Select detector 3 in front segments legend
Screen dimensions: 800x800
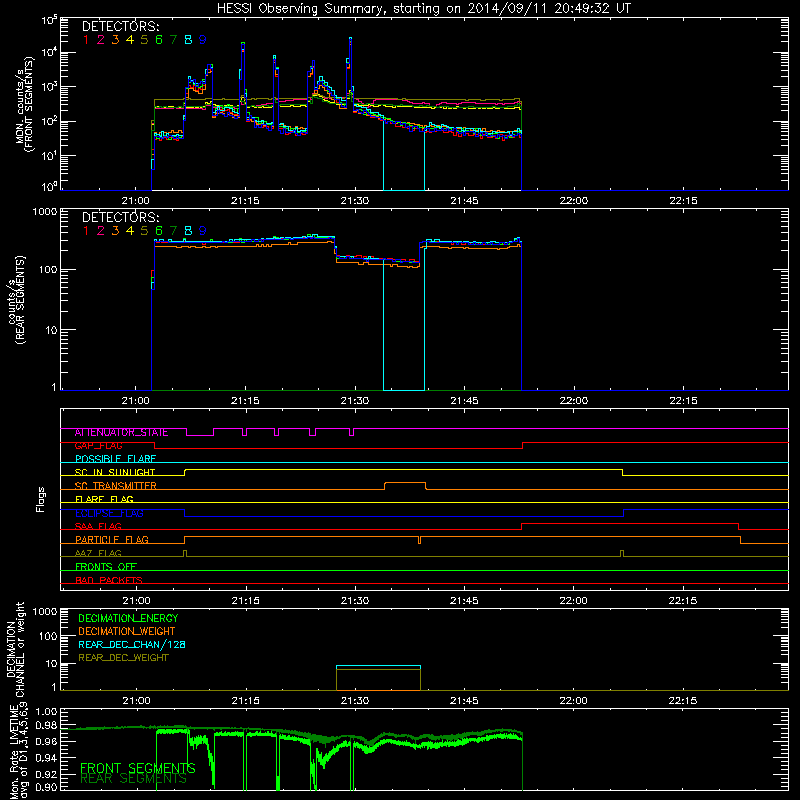(115, 40)
